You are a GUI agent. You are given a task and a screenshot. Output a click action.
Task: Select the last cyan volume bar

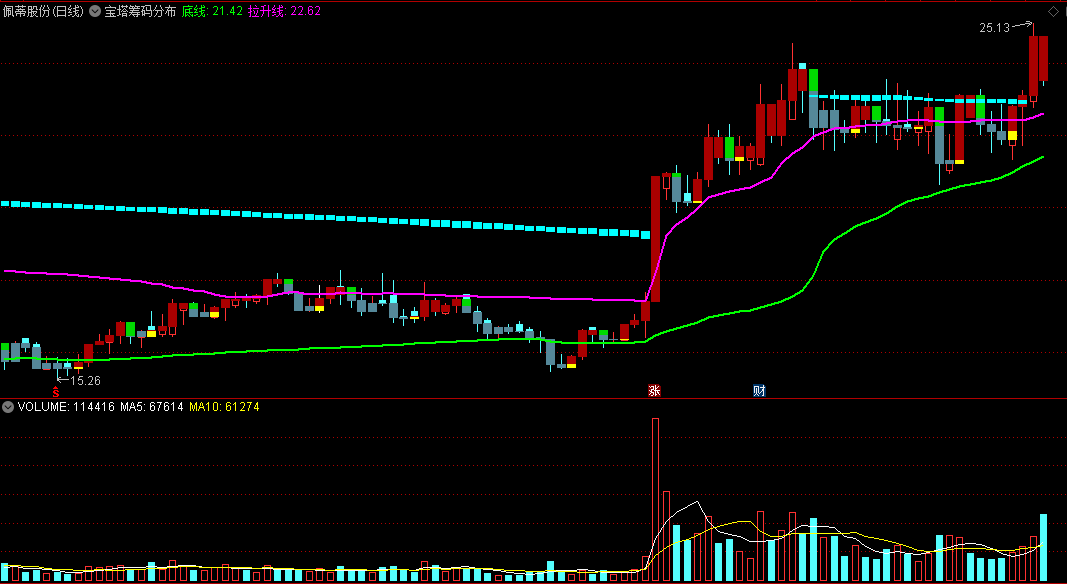click(x=1043, y=548)
